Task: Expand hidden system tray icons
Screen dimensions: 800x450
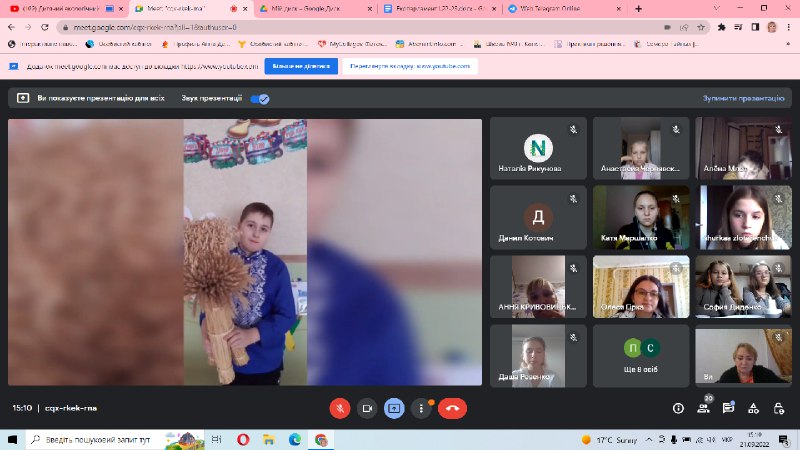Action: pyautogui.click(x=649, y=439)
